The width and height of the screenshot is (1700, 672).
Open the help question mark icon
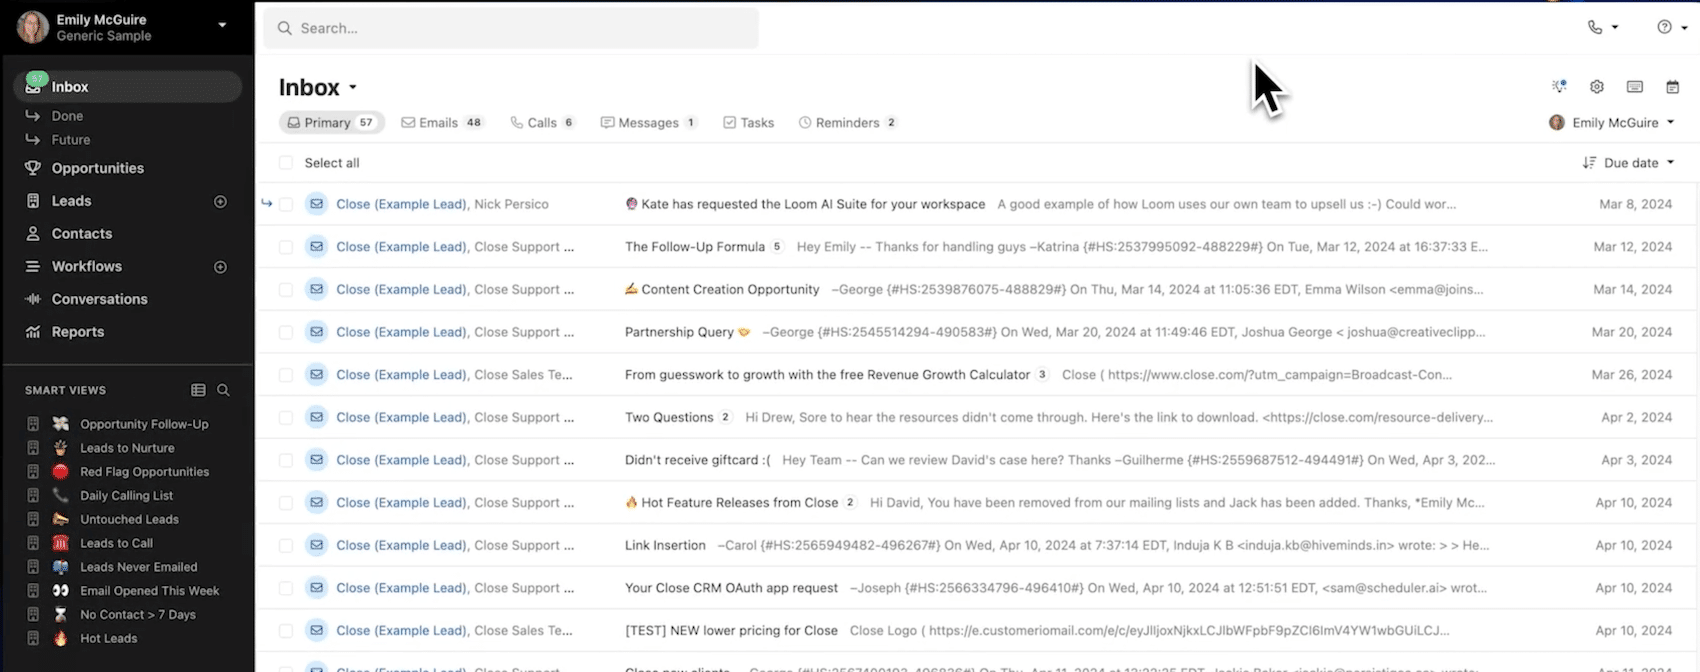[1664, 27]
